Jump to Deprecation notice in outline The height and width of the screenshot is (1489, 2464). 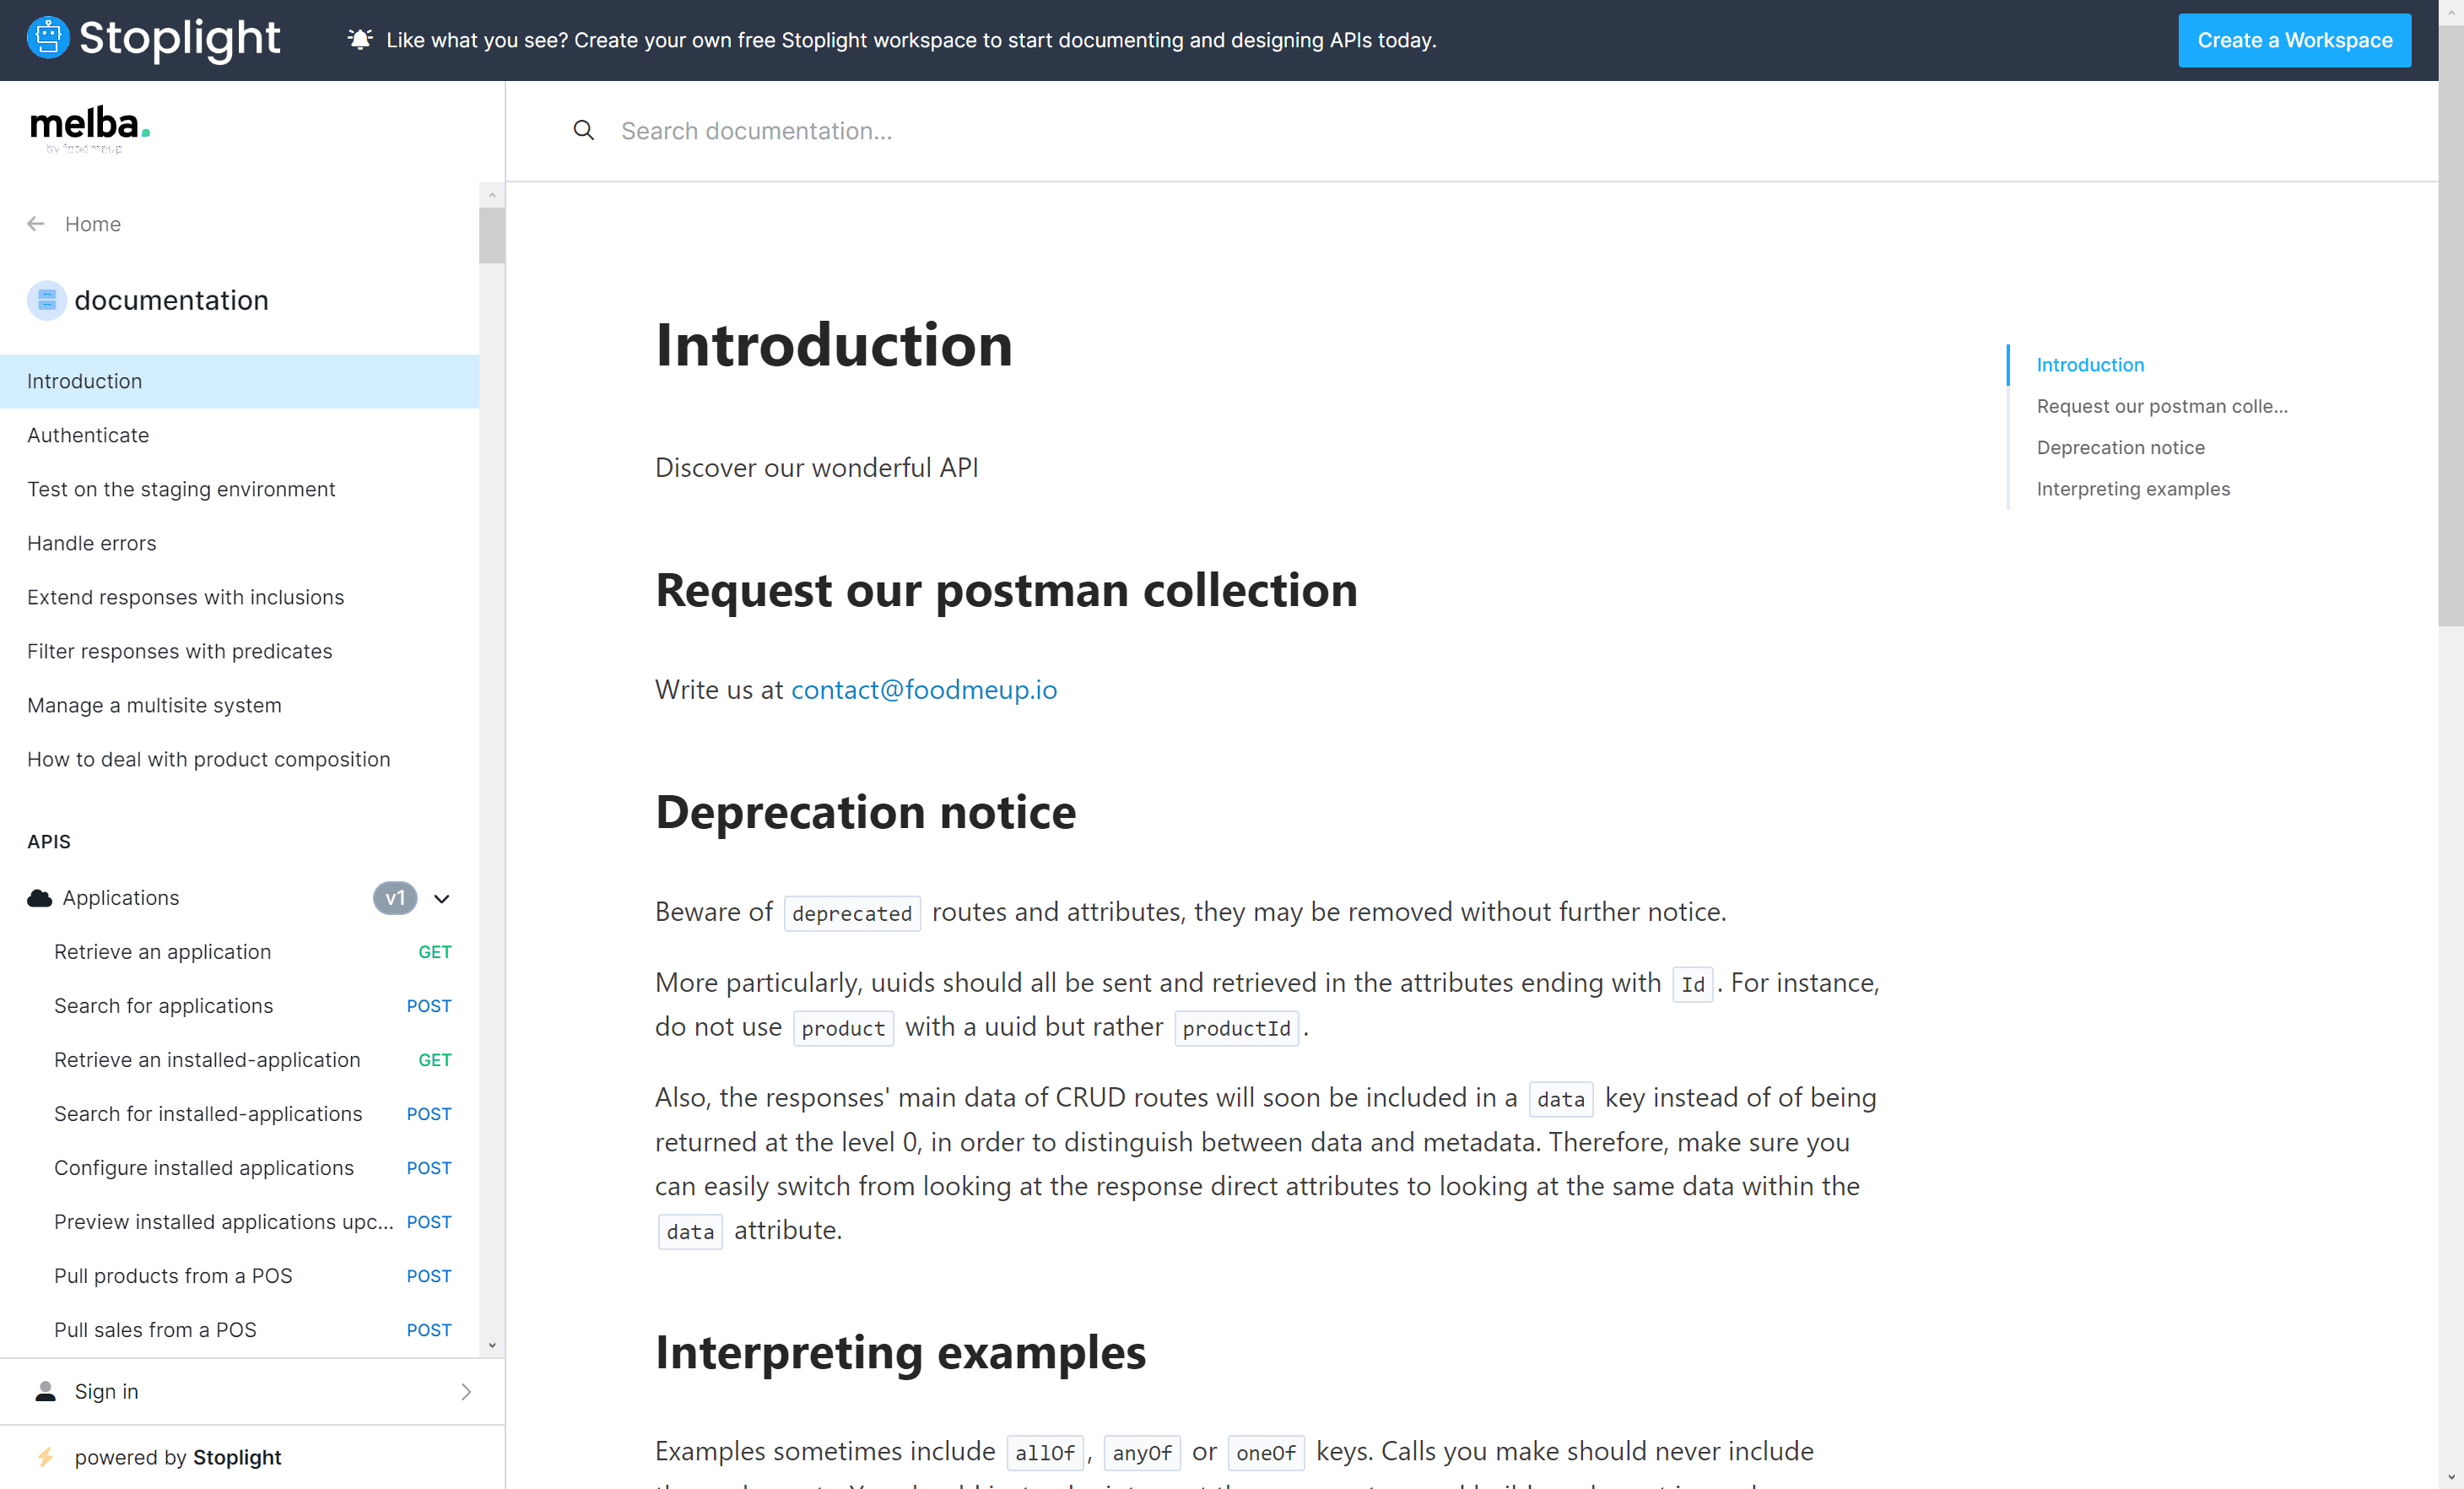[x=2120, y=448]
